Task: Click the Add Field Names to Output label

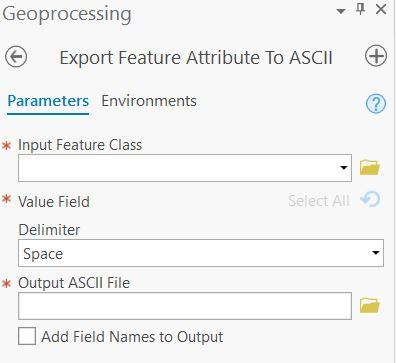Action: 132,337
